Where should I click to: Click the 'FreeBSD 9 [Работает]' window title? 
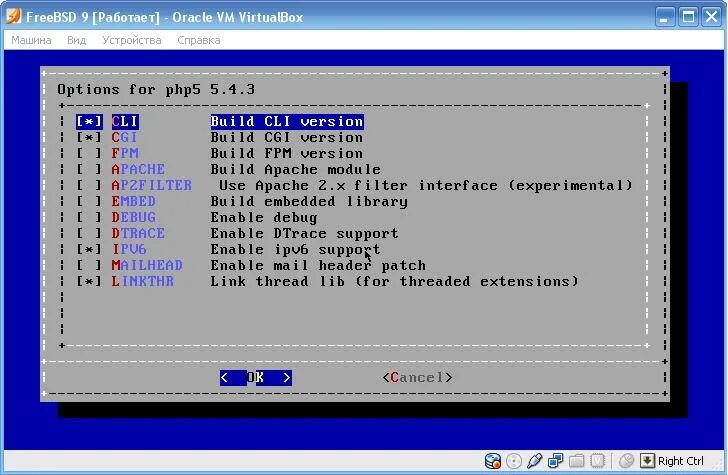(x=93, y=17)
